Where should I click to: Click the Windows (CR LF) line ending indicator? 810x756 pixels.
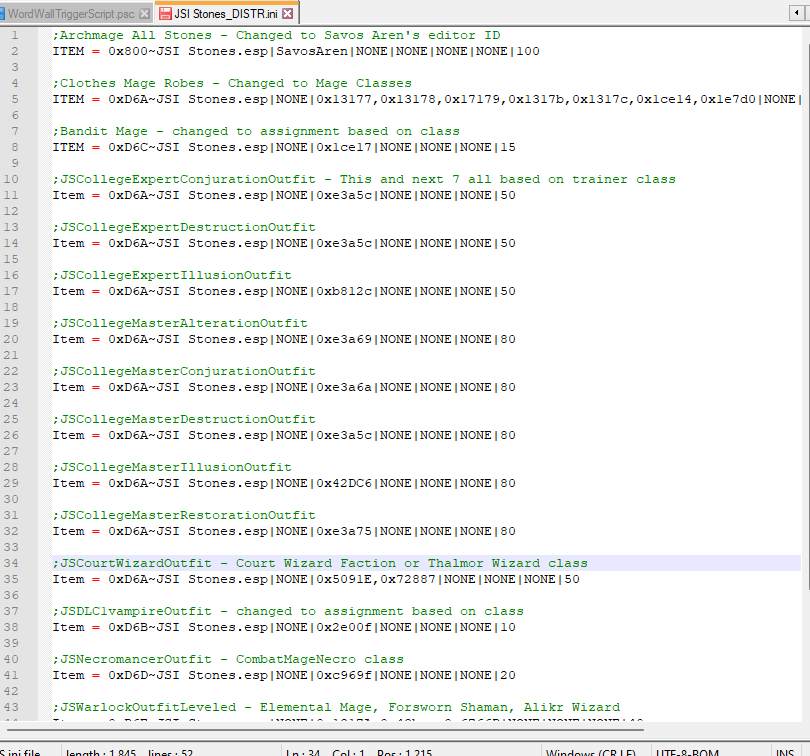591,752
